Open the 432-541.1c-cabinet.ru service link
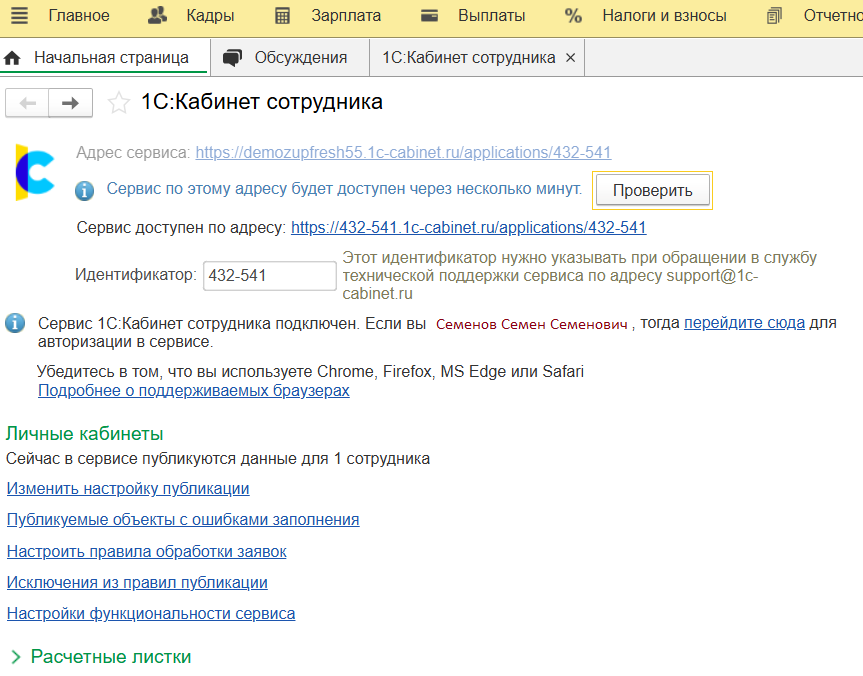The width and height of the screenshot is (863, 676). coord(468,227)
